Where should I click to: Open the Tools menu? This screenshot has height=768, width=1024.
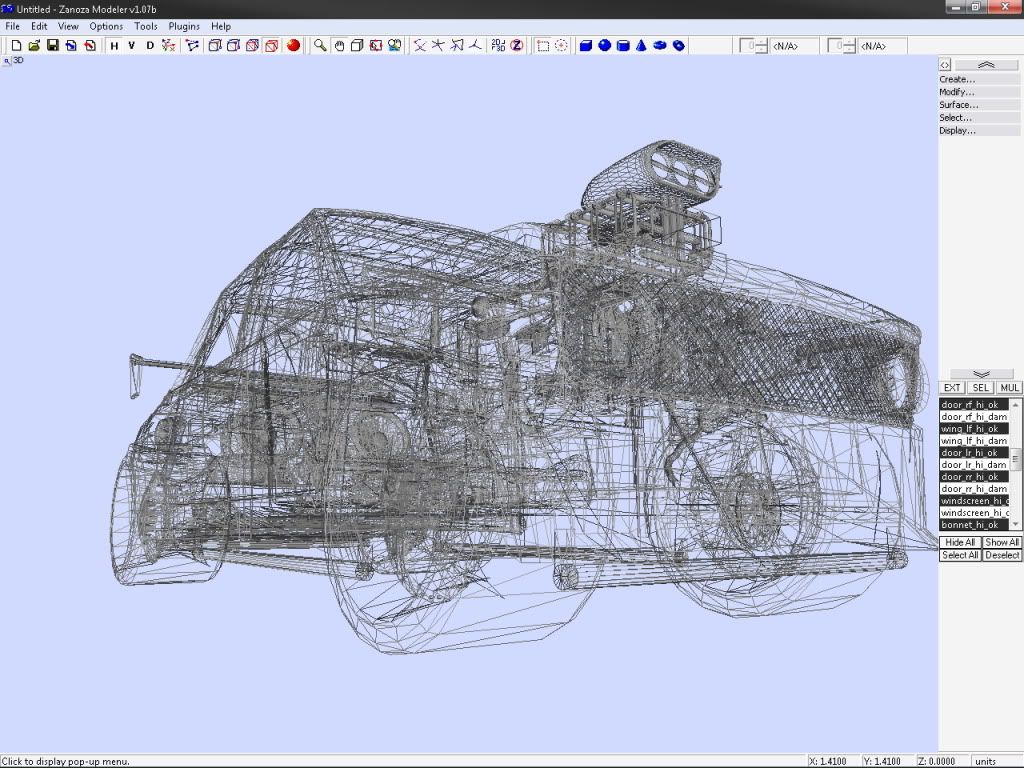coord(146,26)
